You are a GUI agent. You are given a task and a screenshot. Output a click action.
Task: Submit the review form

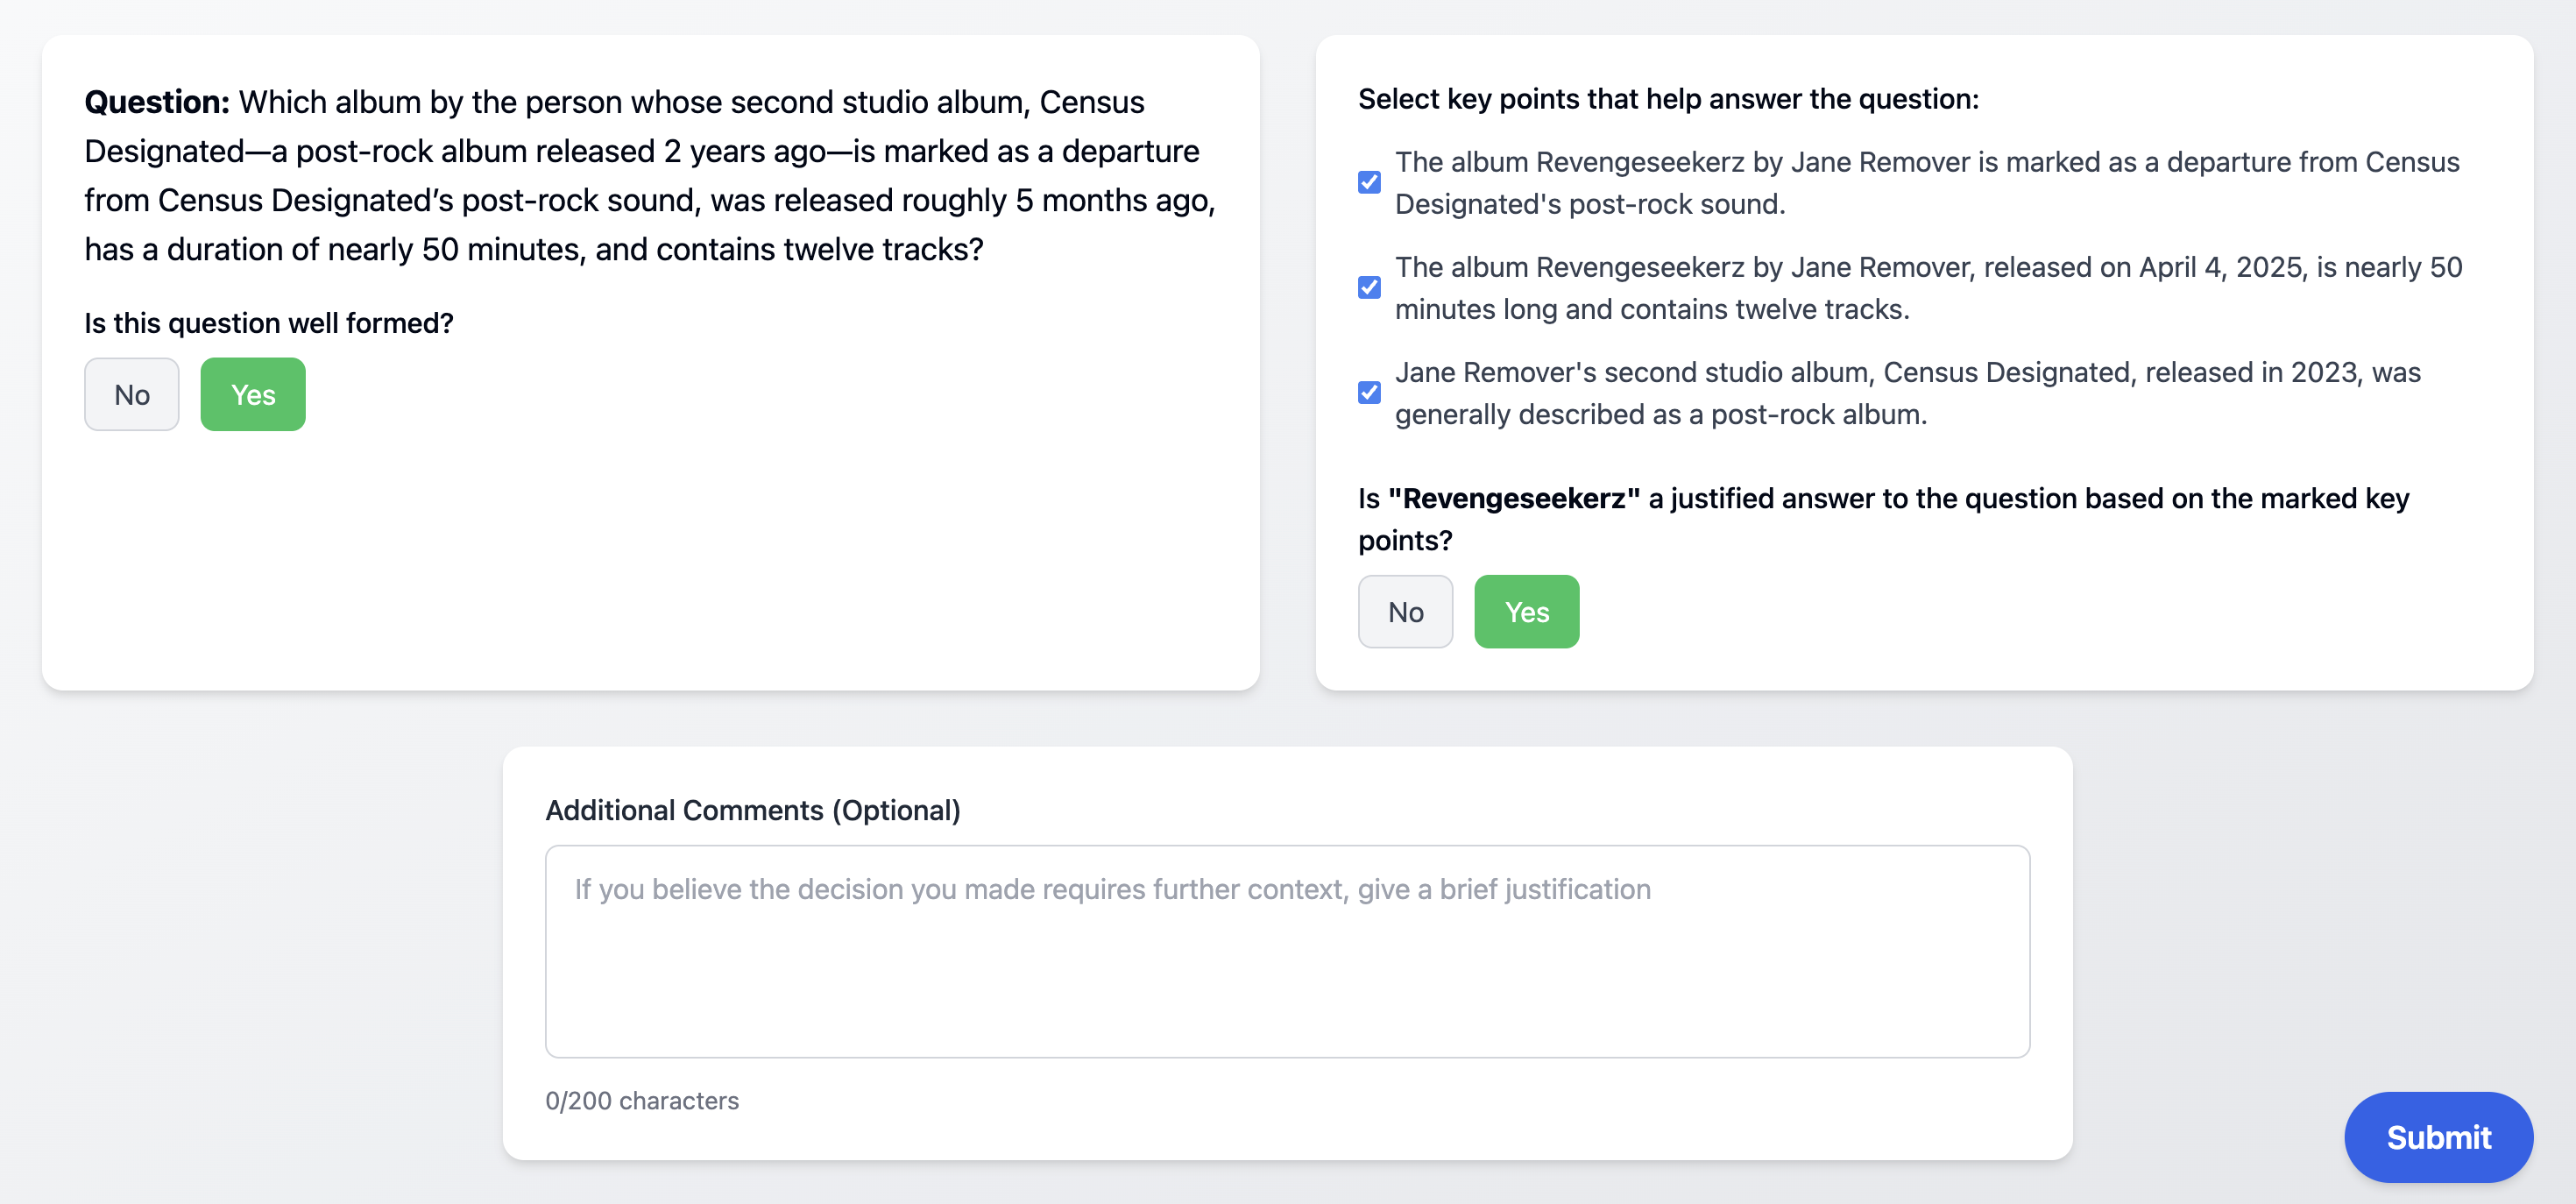click(x=2437, y=1137)
